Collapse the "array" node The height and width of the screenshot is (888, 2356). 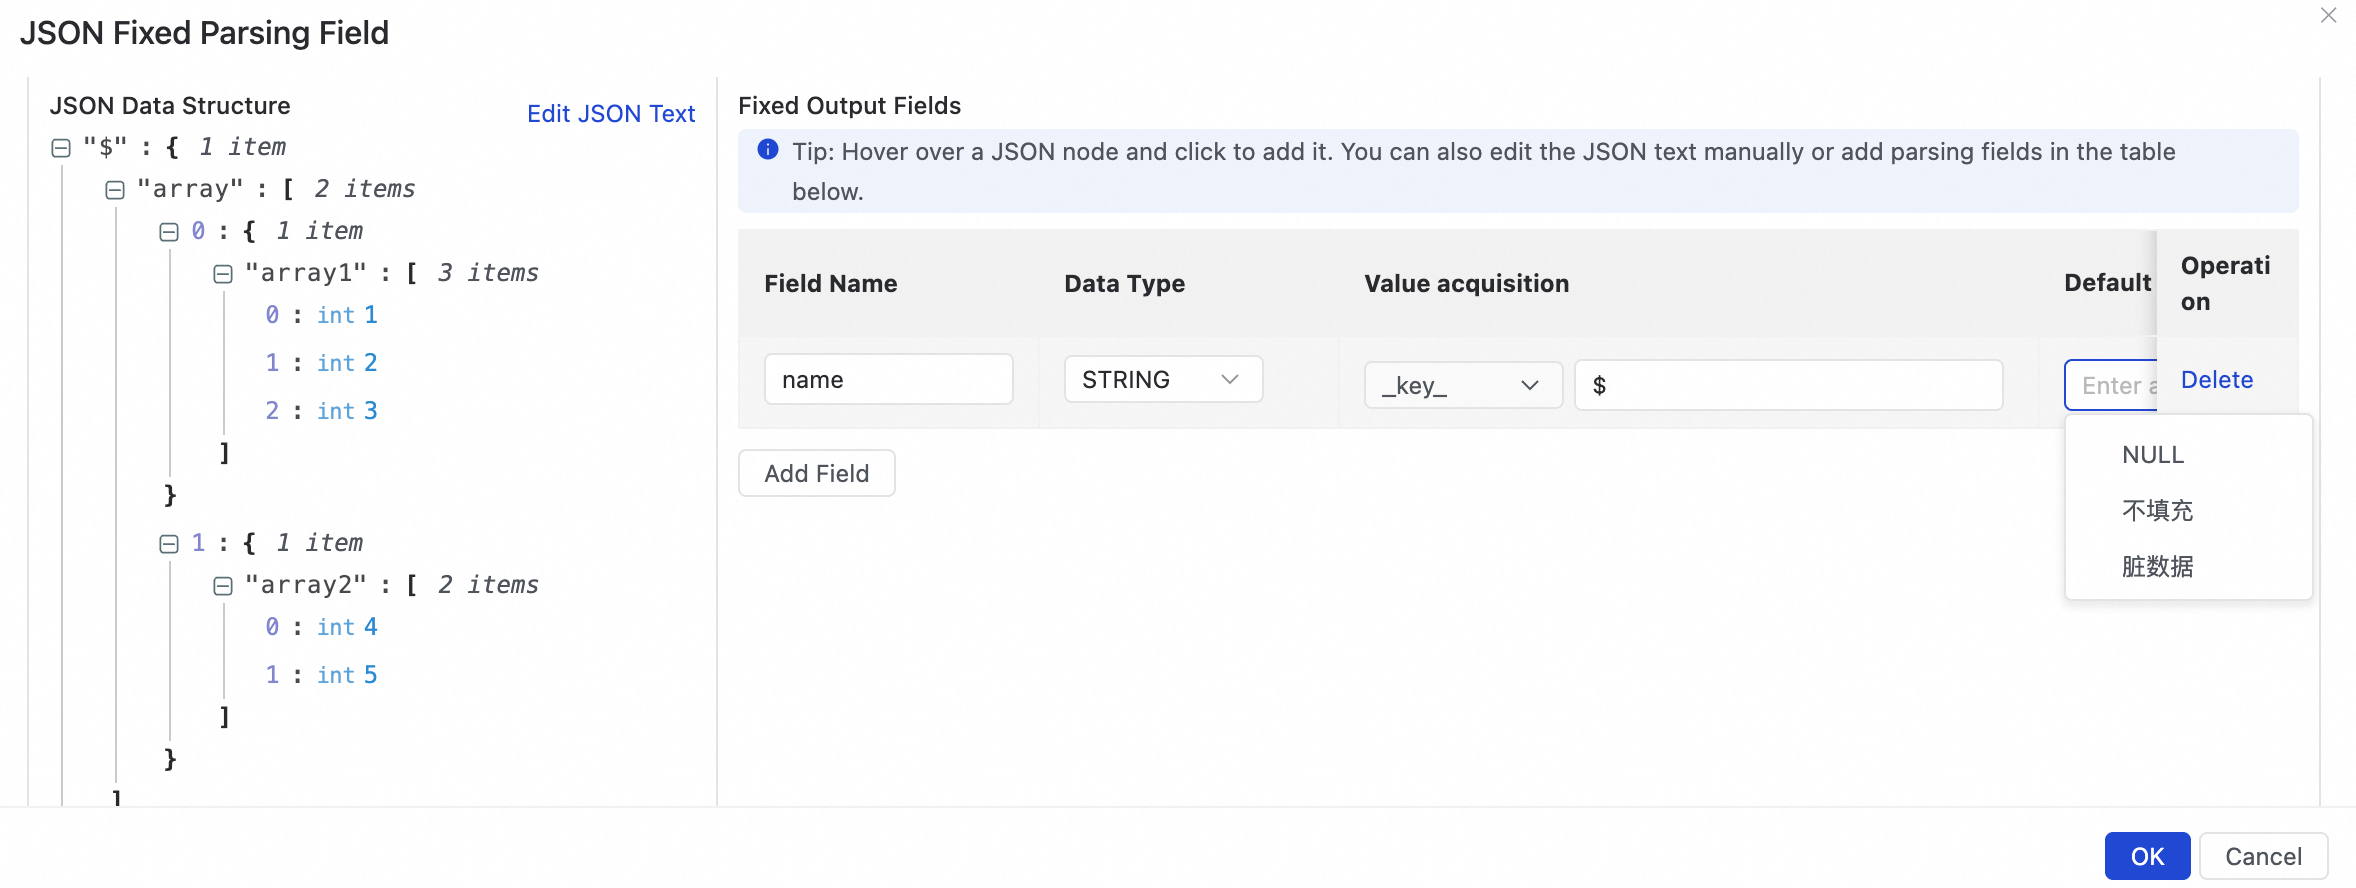[x=115, y=190]
